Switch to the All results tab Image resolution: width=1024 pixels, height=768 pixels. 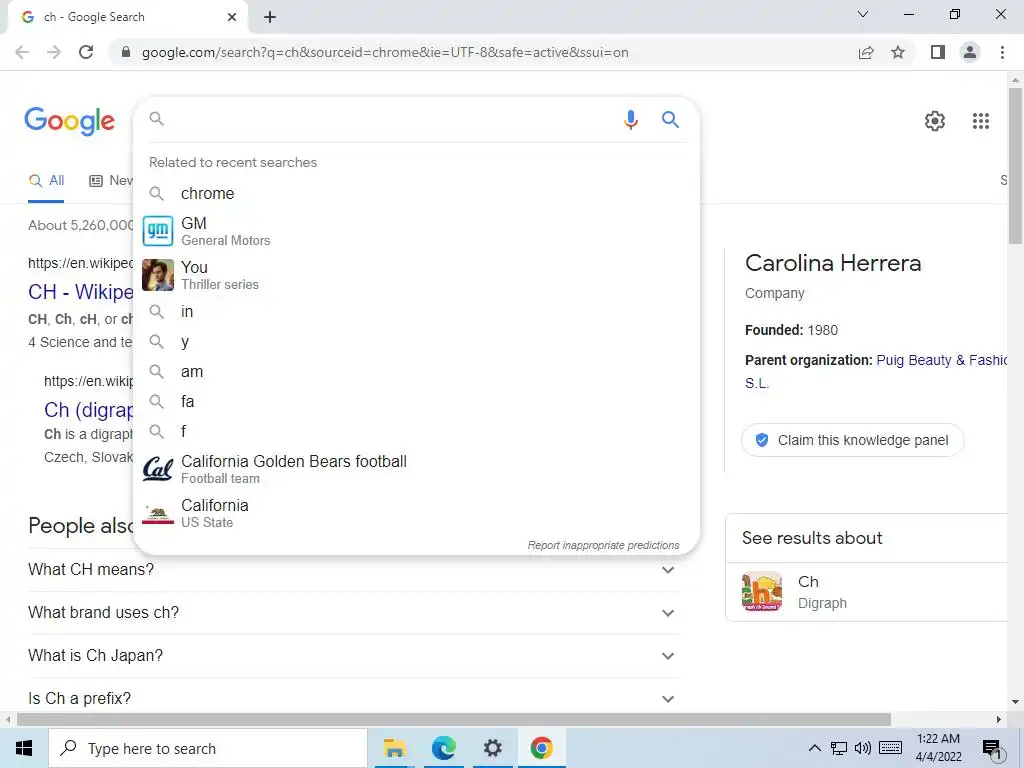[46, 181]
